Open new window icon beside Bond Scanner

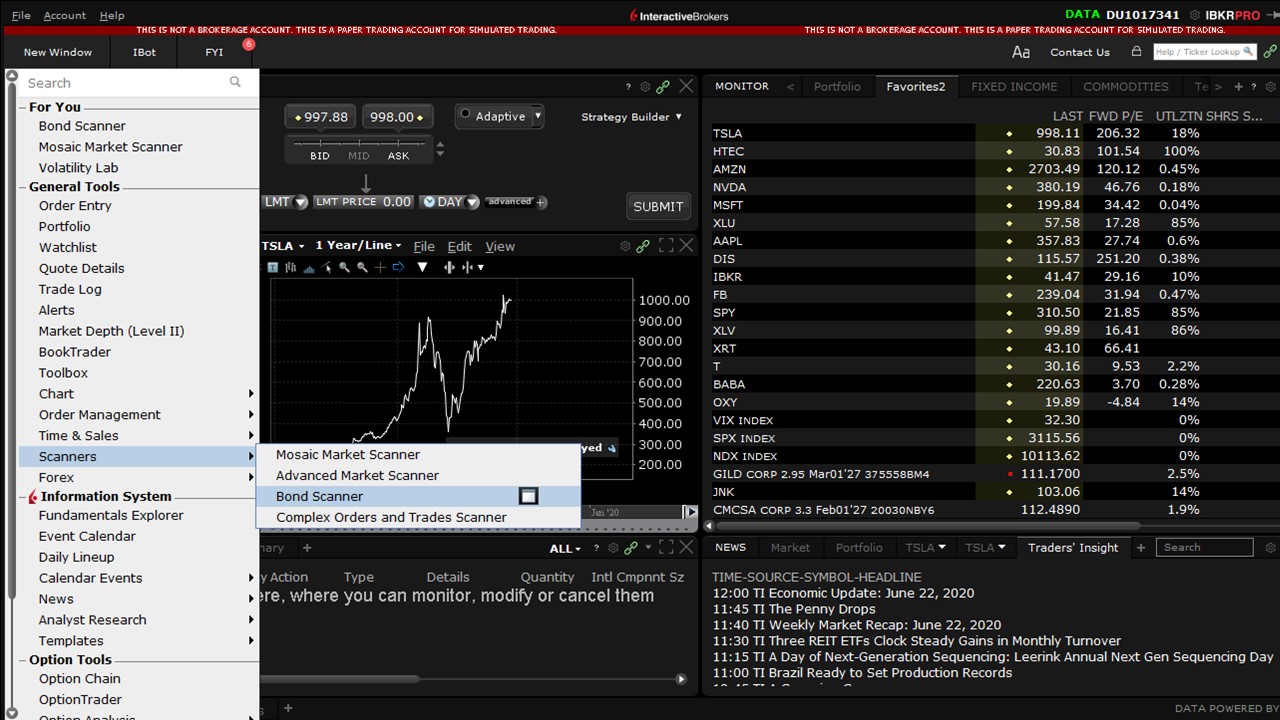528,496
